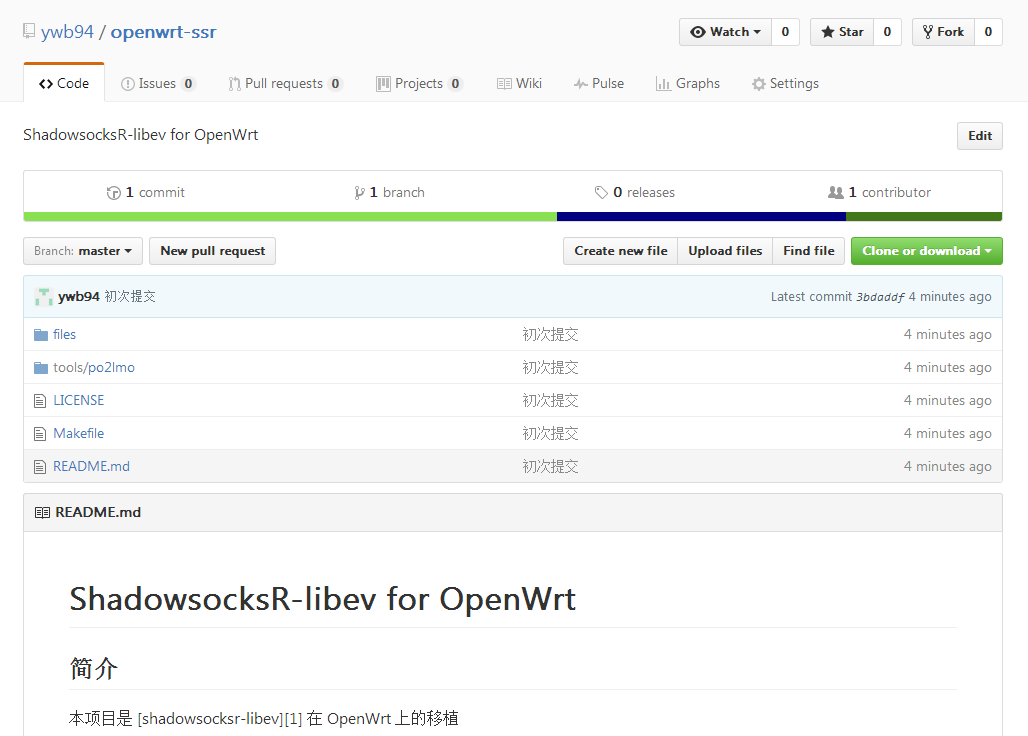The image size is (1028, 736).
Task: Click the file icon for LICENSE
Action: pos(40,400)
